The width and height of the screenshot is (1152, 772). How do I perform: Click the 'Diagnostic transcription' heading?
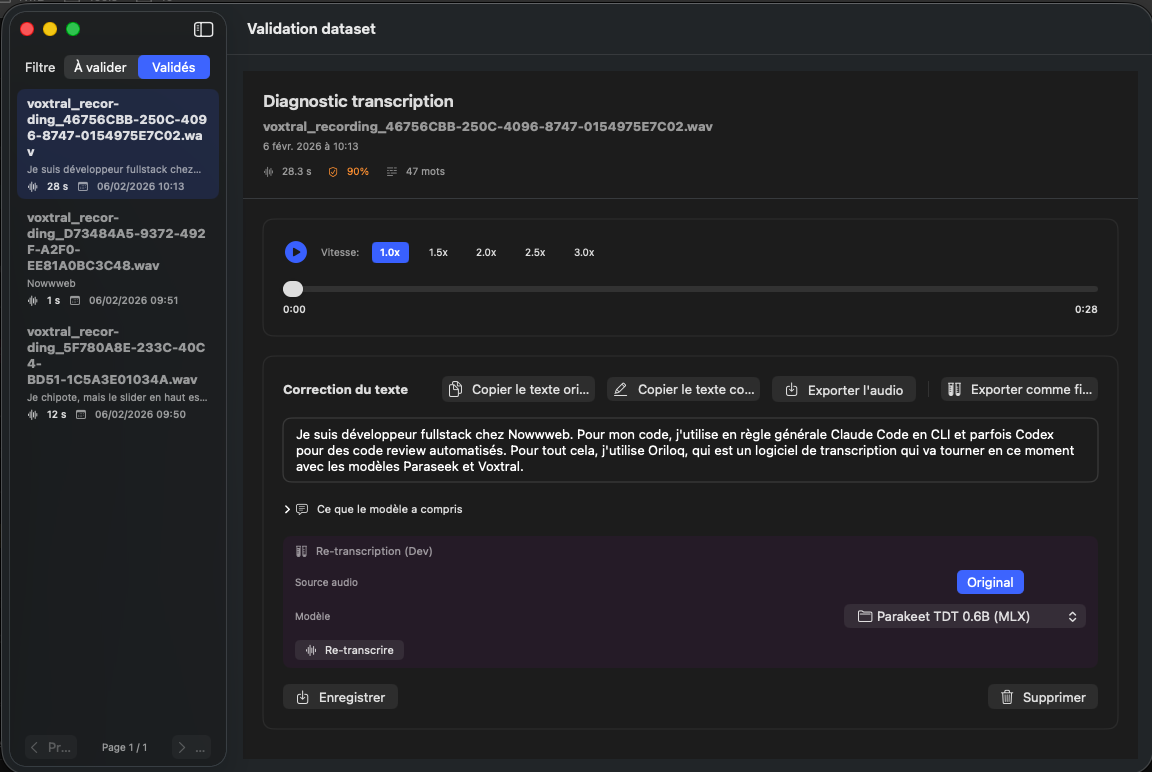click(x=358, y=101)
